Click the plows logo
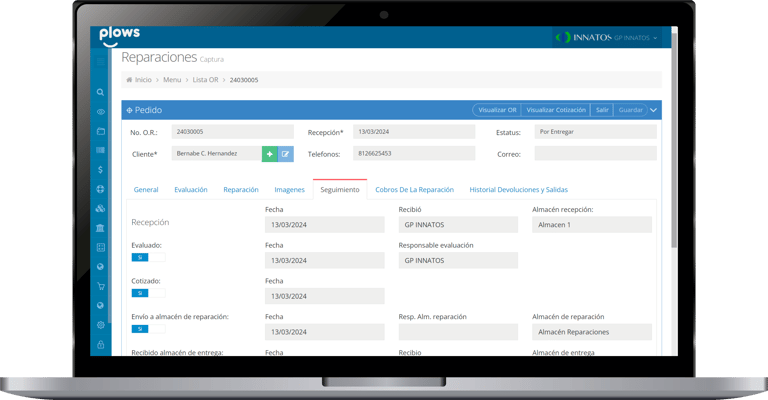 [119, 36]
